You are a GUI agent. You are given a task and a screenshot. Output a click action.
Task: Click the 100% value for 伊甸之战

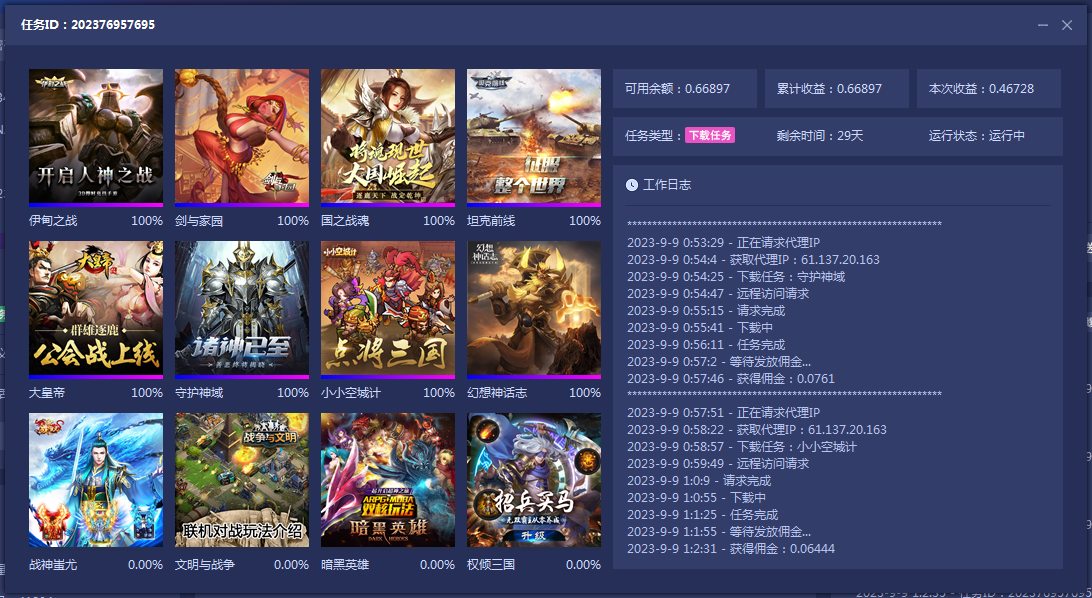[147, 221]
